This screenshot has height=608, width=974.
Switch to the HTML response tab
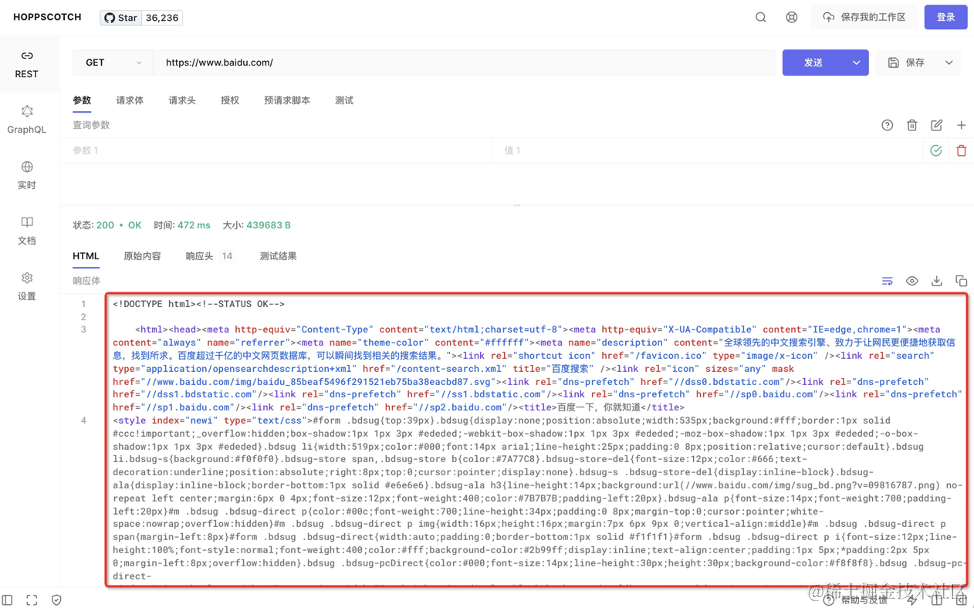point(86,256)
